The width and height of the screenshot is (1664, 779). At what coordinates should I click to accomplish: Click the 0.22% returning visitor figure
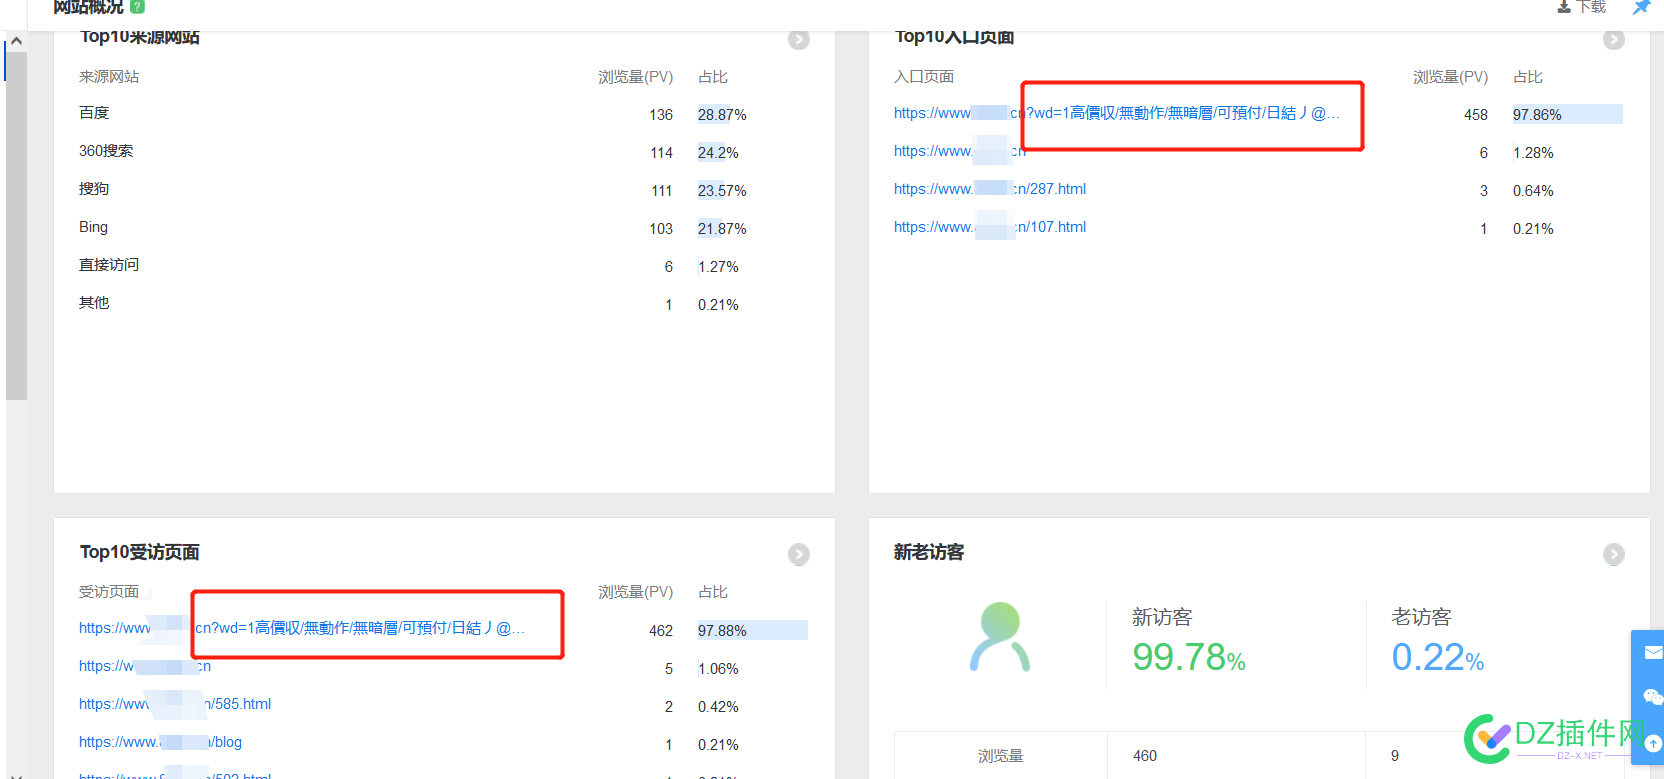click(1438, 657)
